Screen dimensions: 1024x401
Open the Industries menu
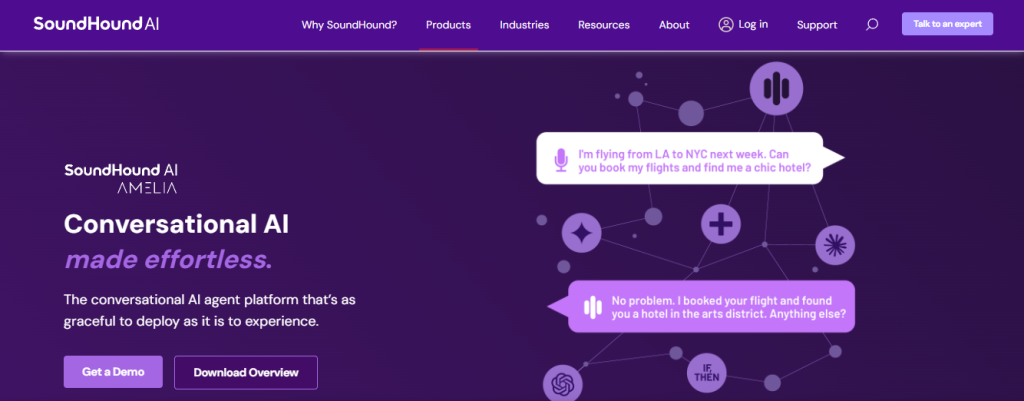pyautogui.click(x=524, y=25)
